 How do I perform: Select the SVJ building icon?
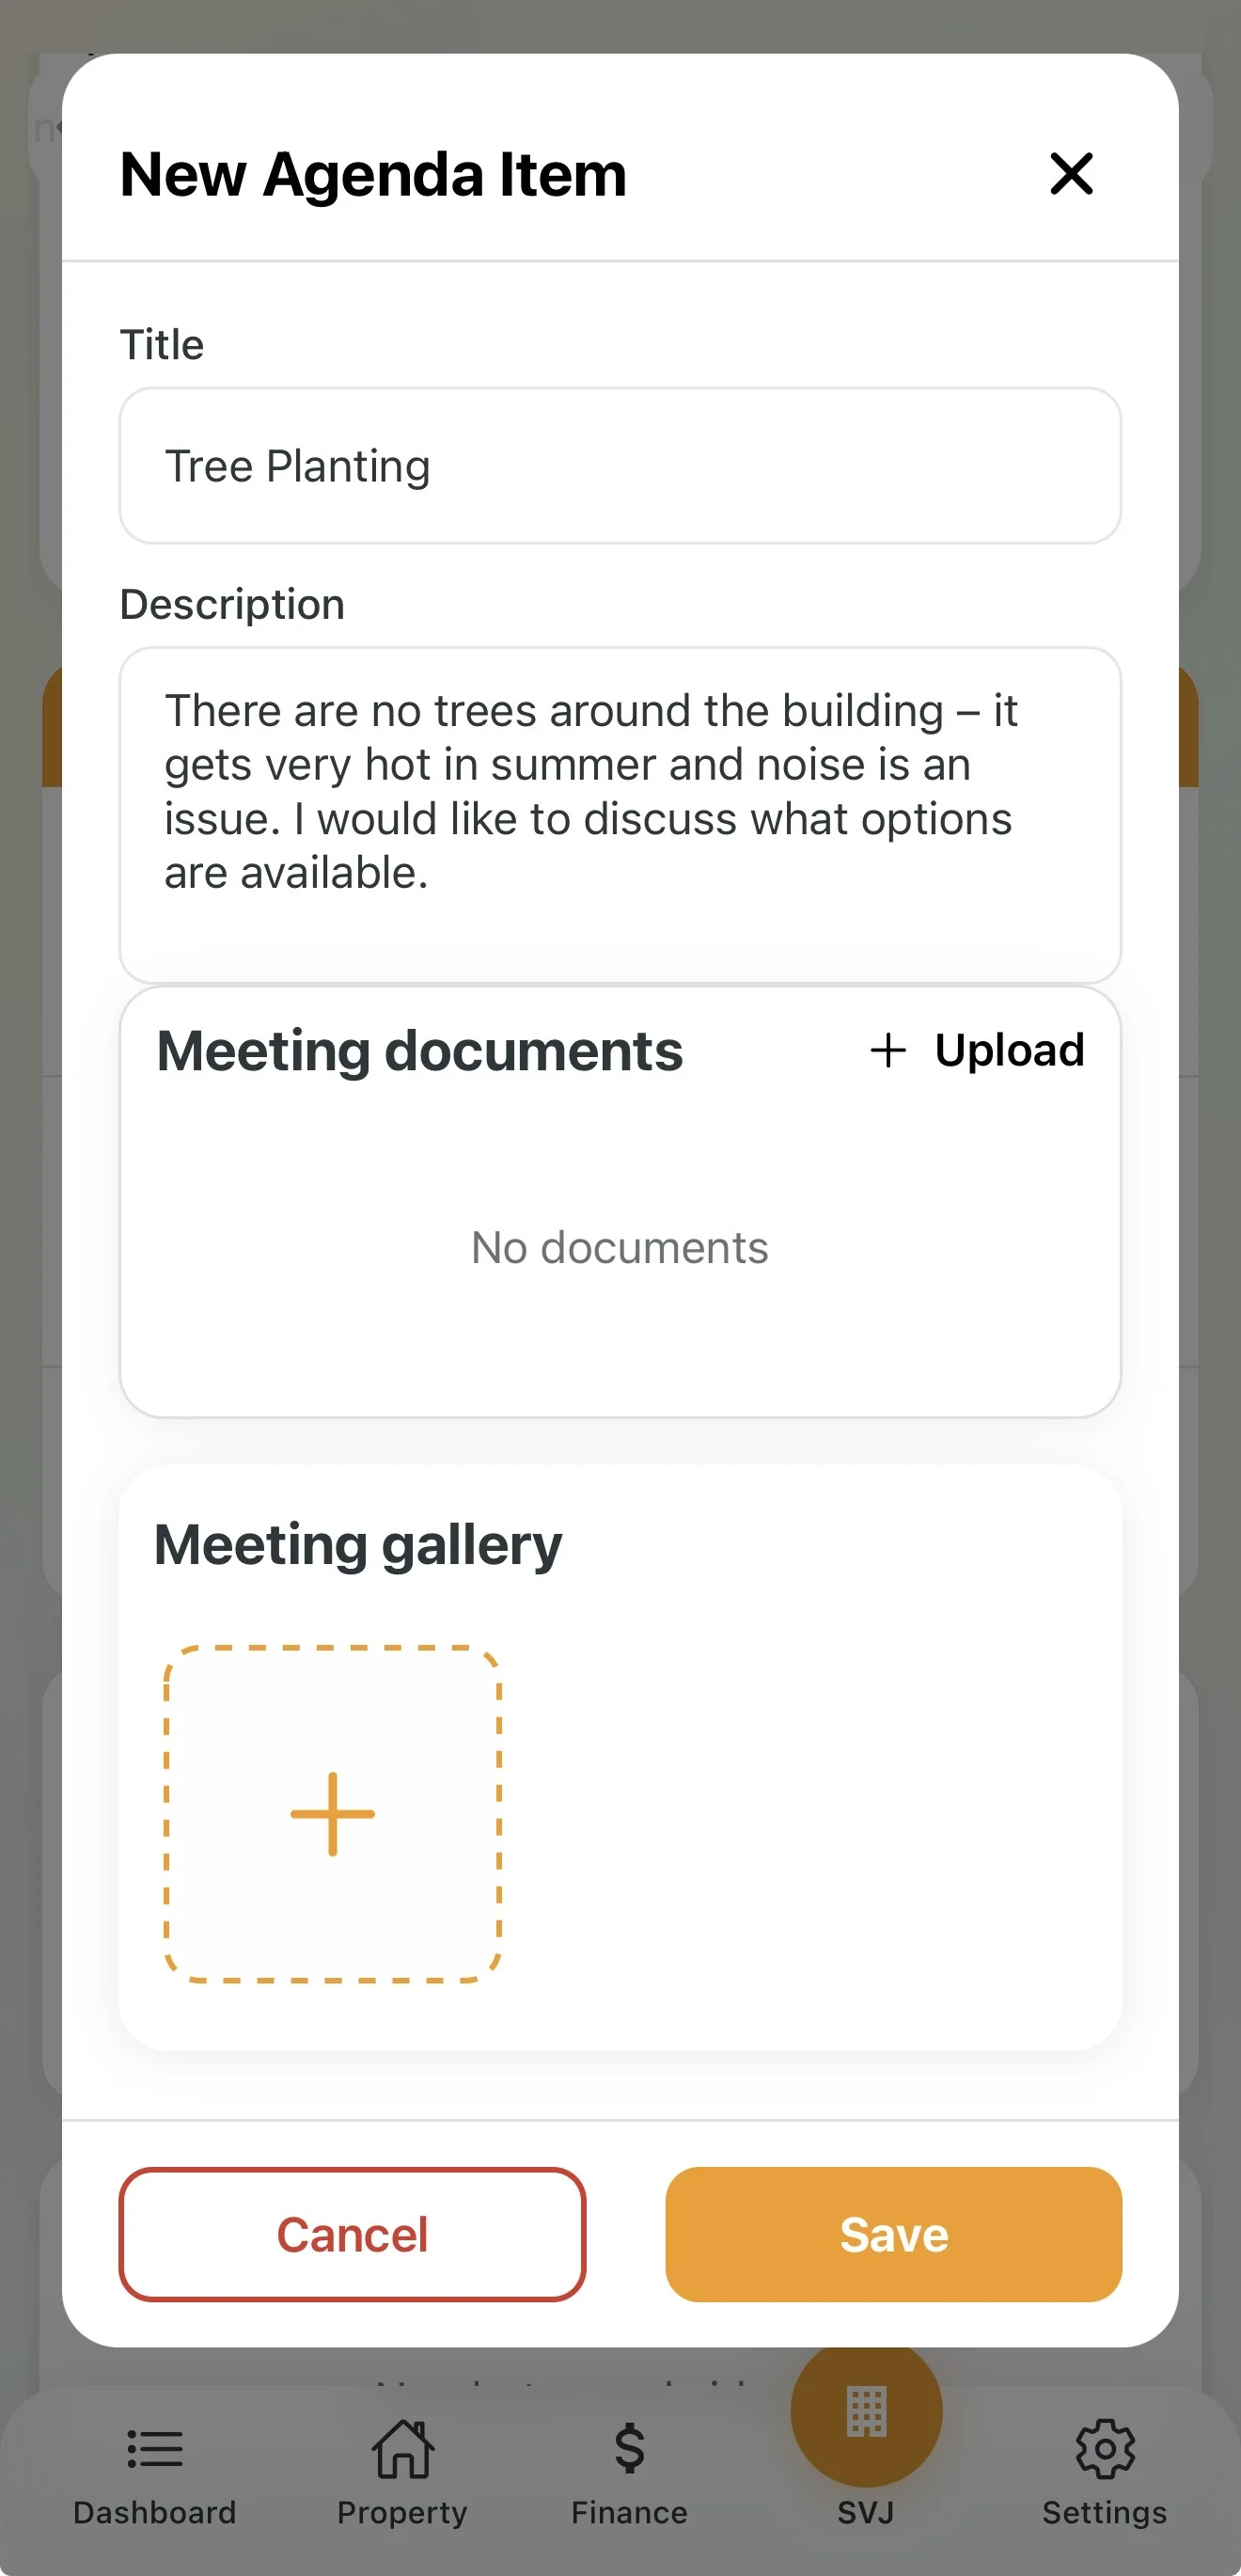click(866, 2411)
